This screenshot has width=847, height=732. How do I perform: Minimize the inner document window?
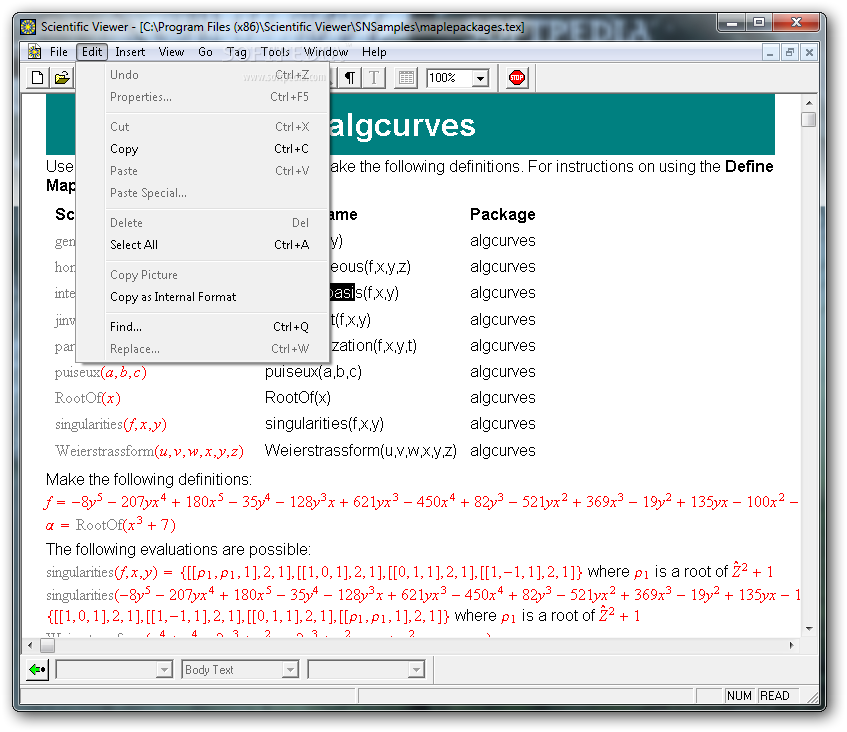point(770,52)
